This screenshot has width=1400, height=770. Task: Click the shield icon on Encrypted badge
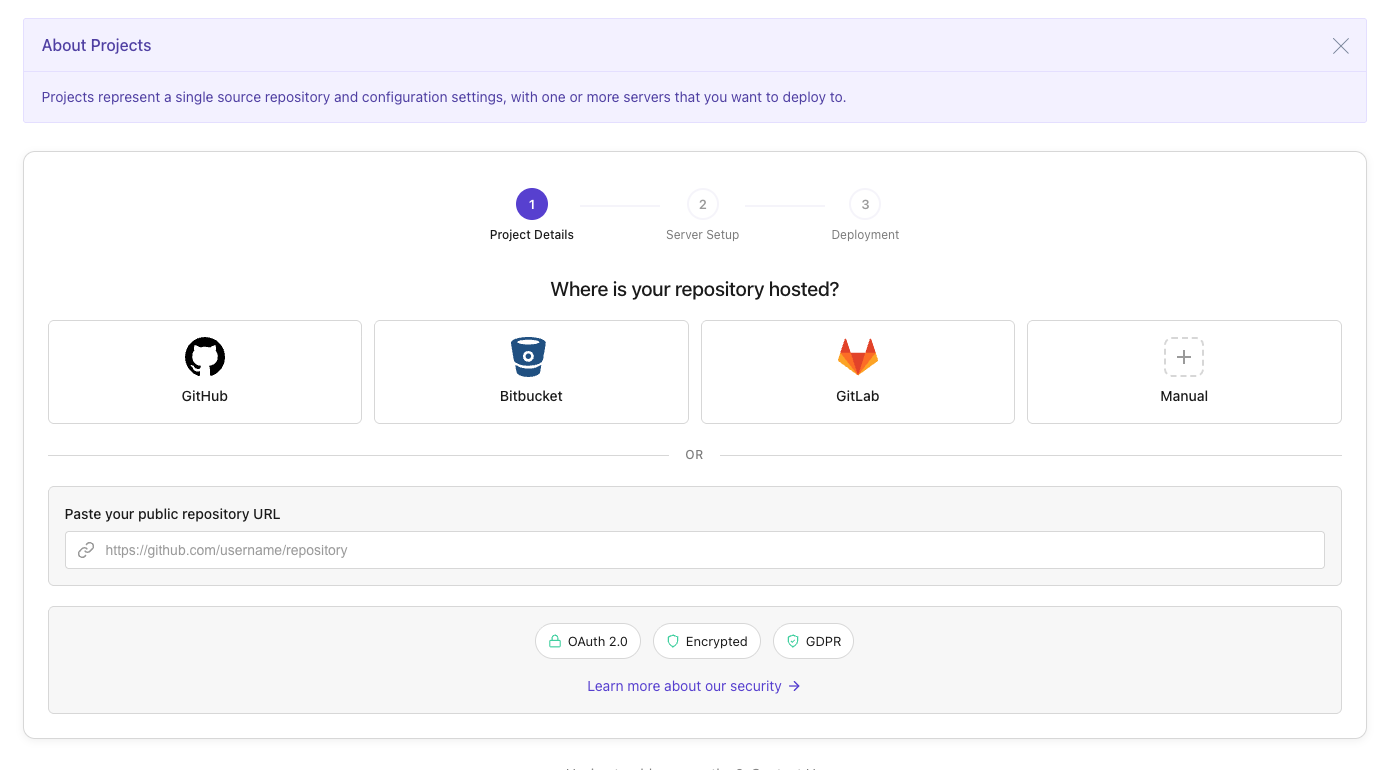pos(673,641)
